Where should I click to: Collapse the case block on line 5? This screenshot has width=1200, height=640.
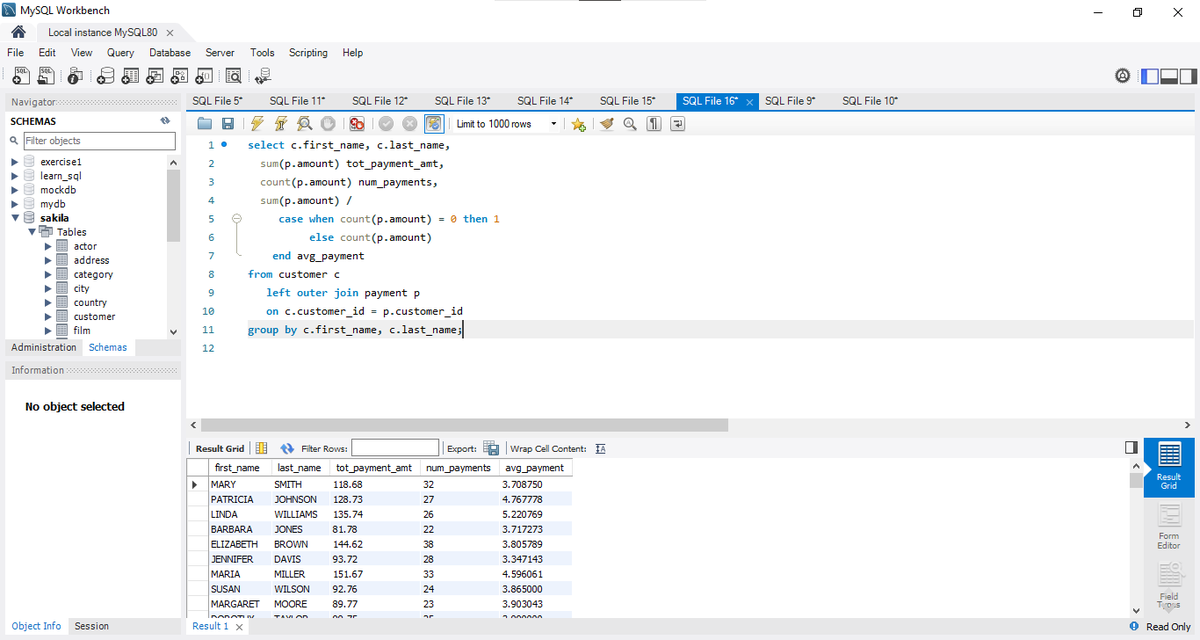(237, 218)
